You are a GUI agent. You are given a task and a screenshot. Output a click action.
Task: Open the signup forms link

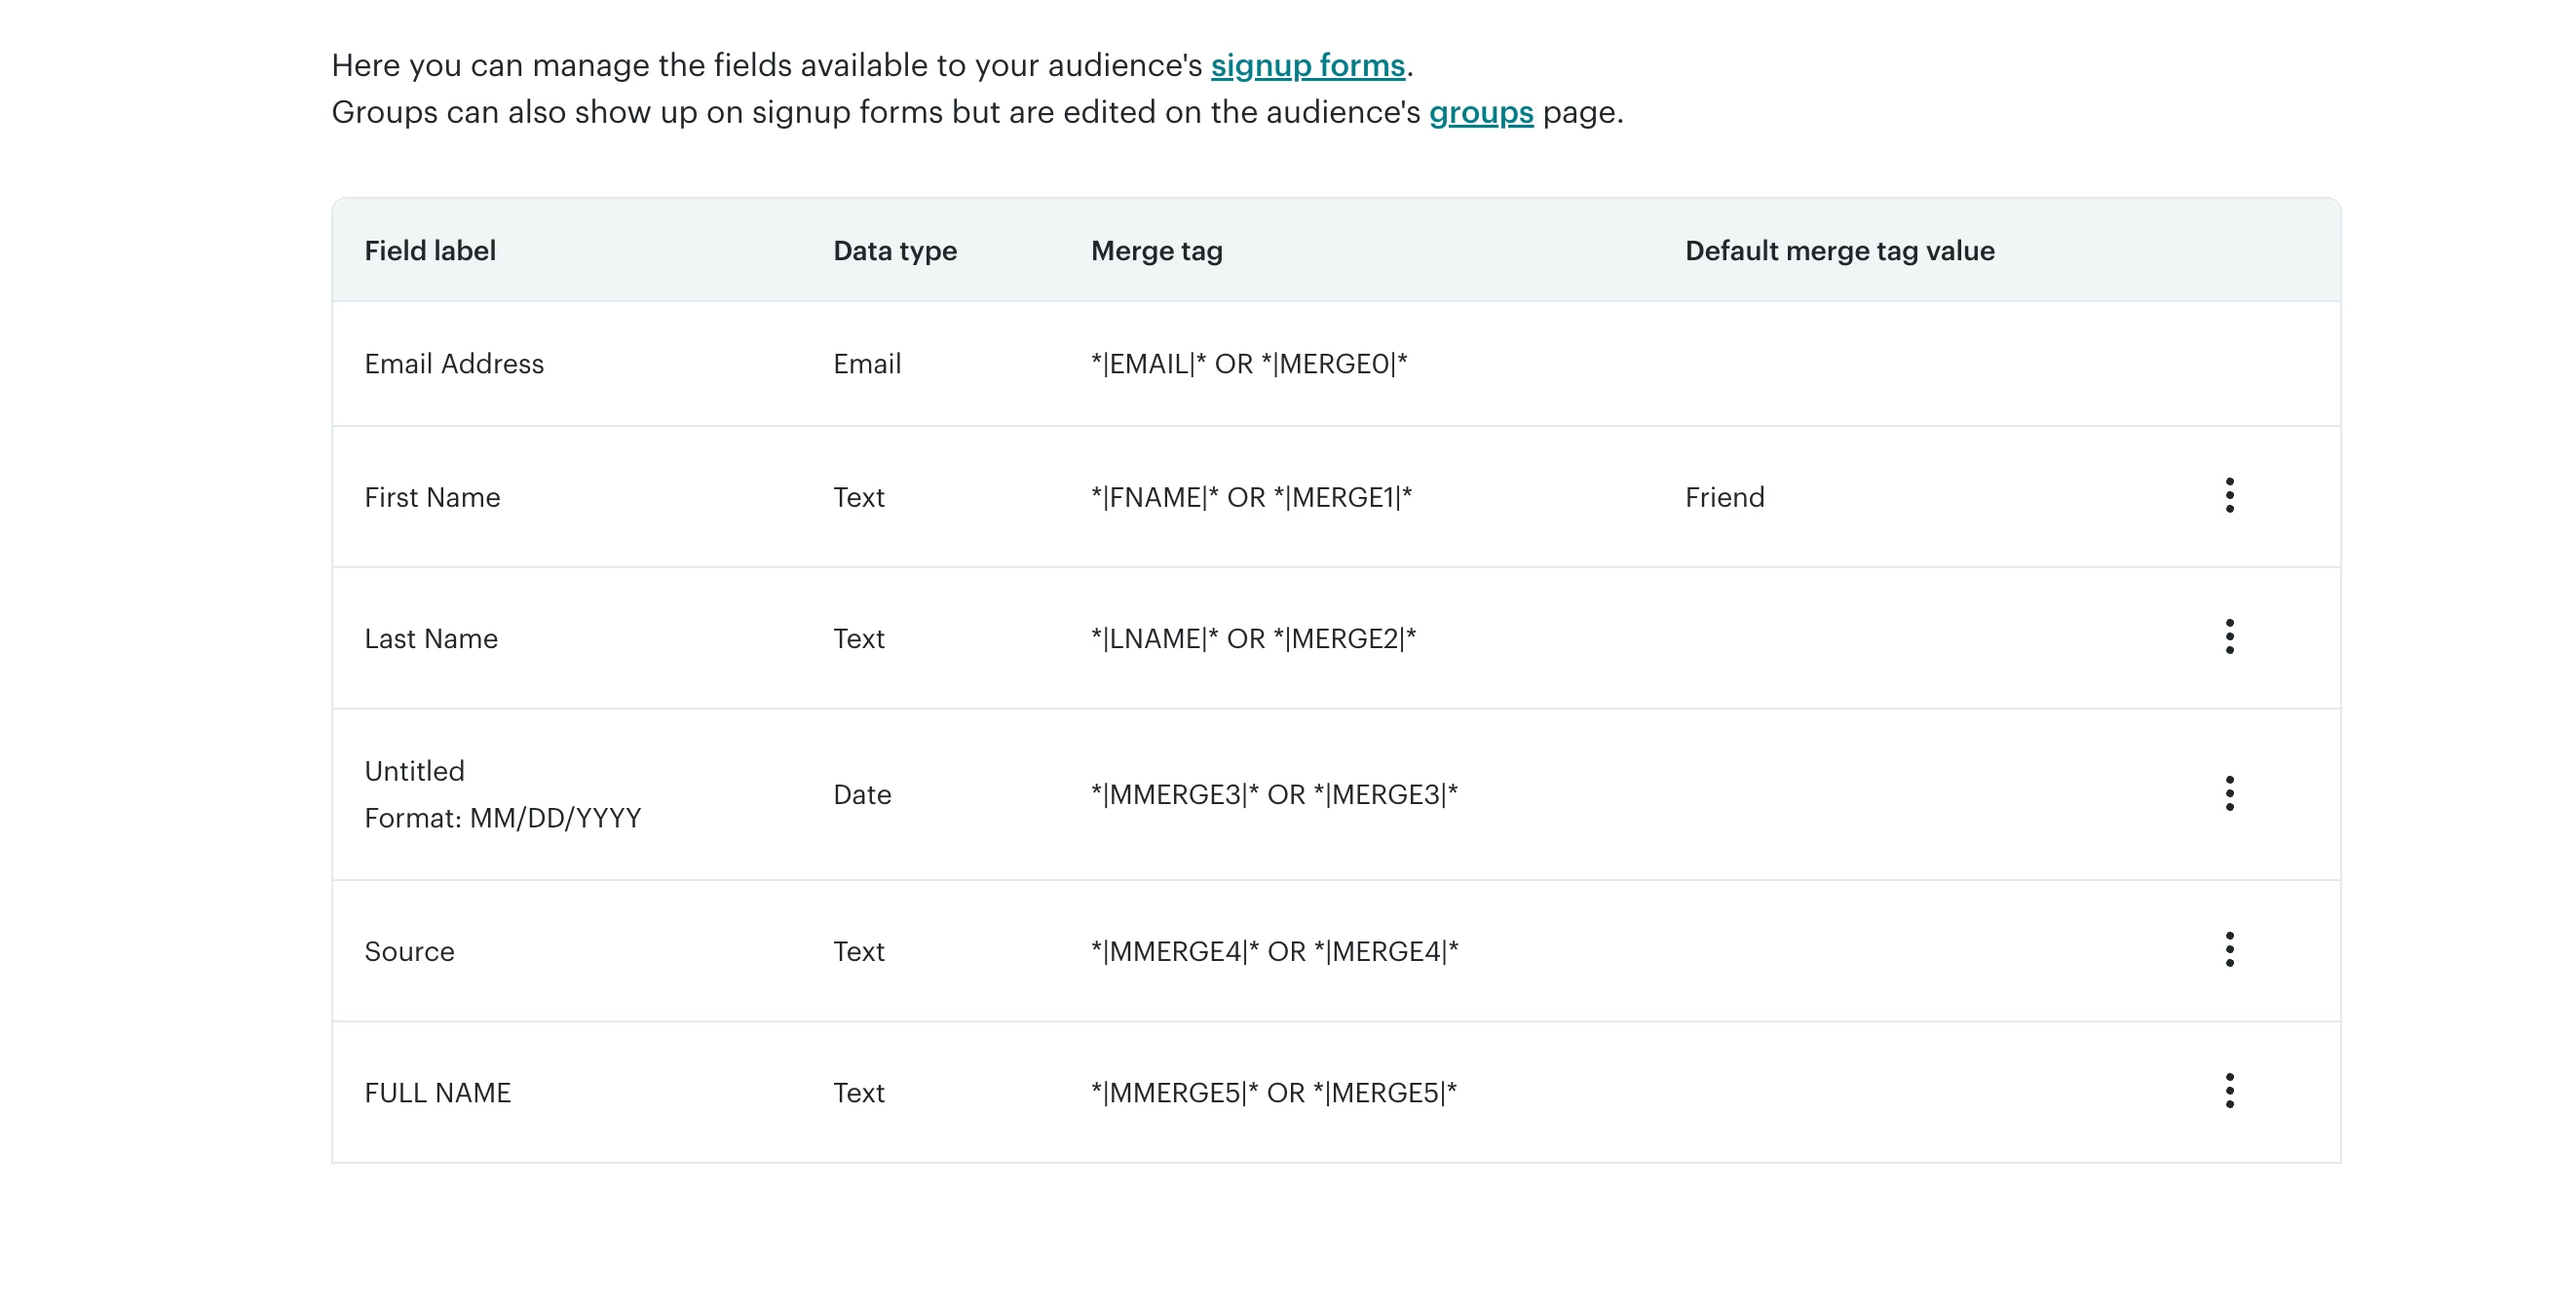[1307, 66]
